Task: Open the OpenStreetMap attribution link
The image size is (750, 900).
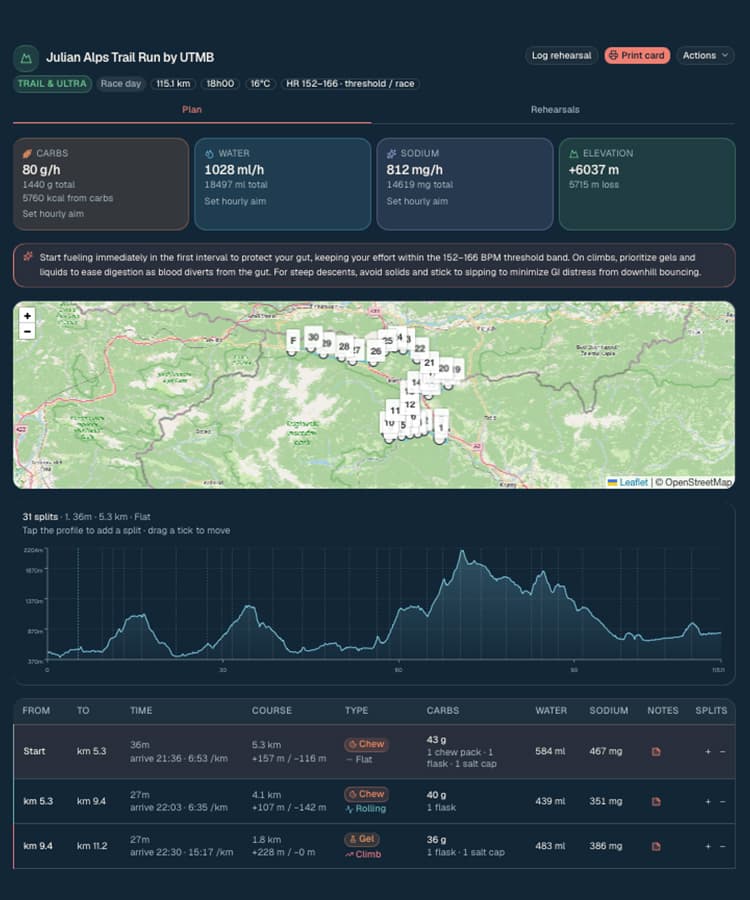Action: (x=698, y=482)
